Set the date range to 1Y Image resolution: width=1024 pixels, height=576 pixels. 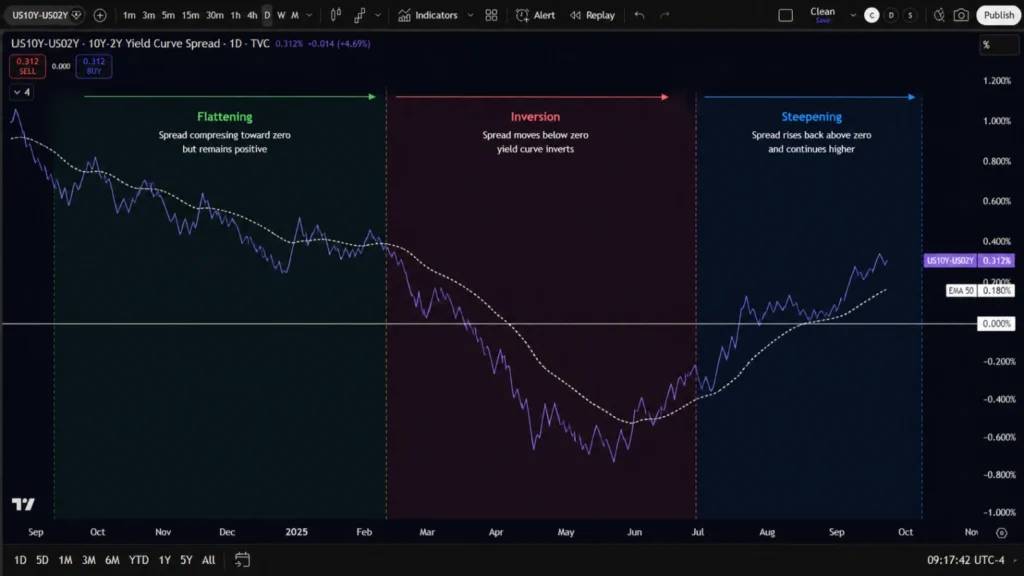pyautogui.click(x=165, y=560)
